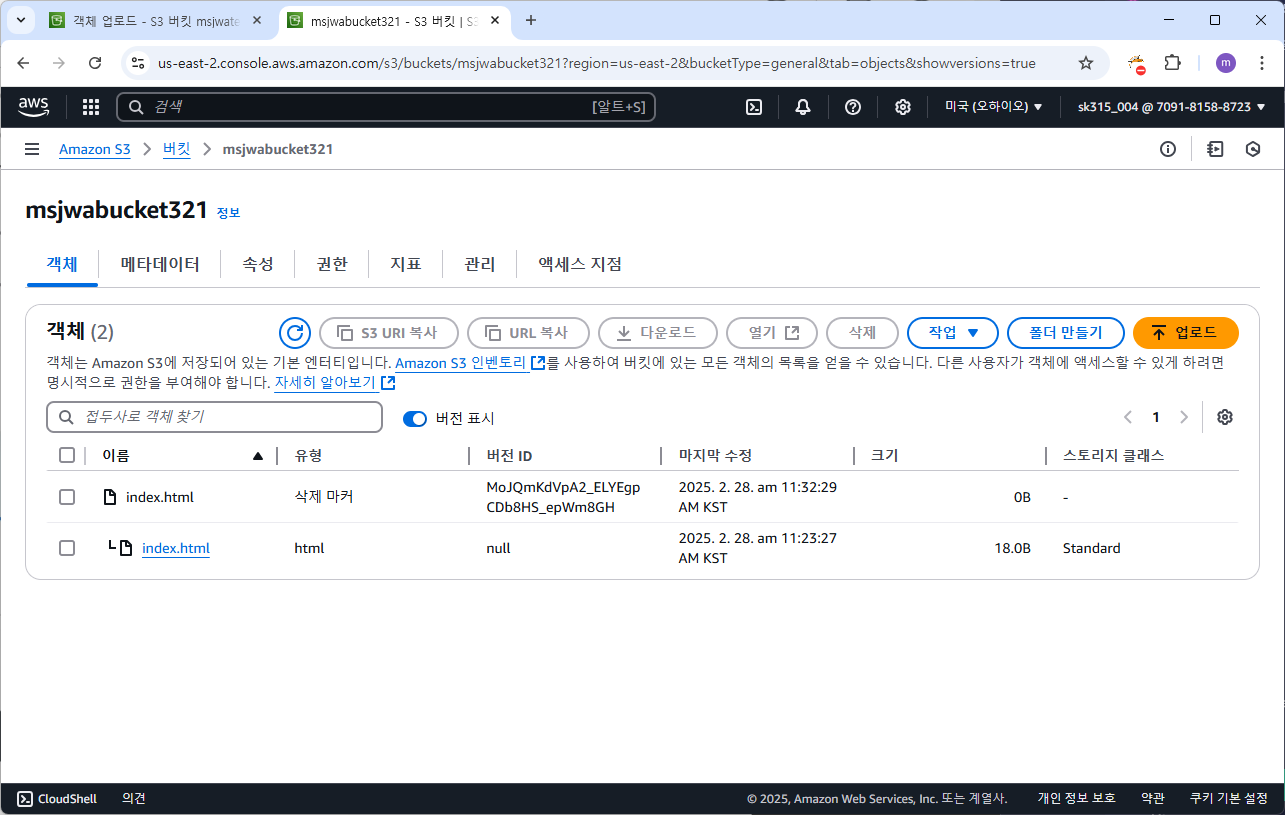Open a new browser tab
1285x815 pixels.
click(531, 20)
